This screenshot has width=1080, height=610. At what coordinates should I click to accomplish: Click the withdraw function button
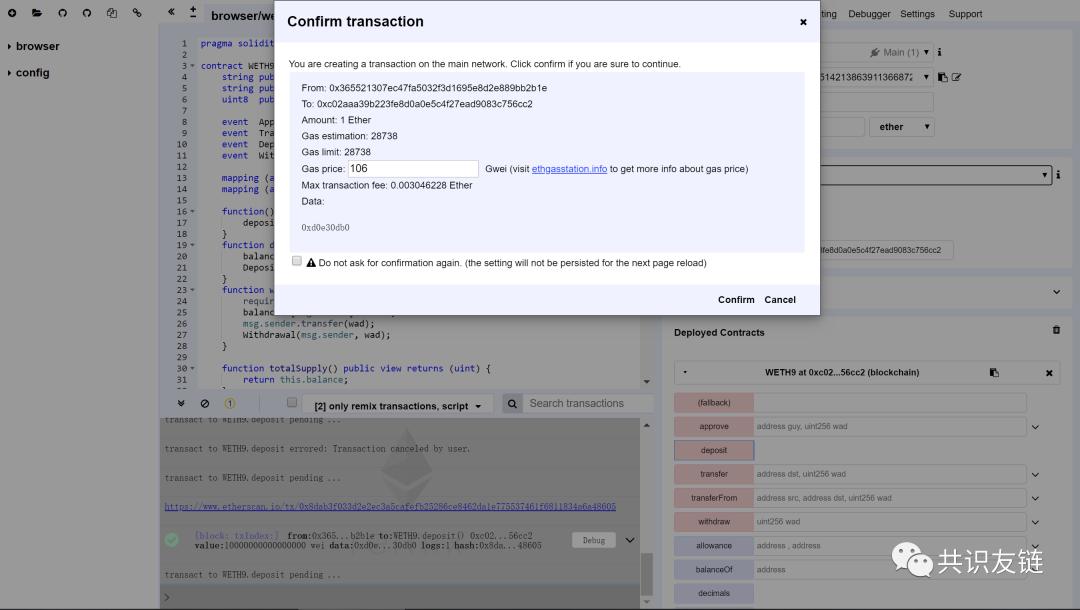pos(714,522)
